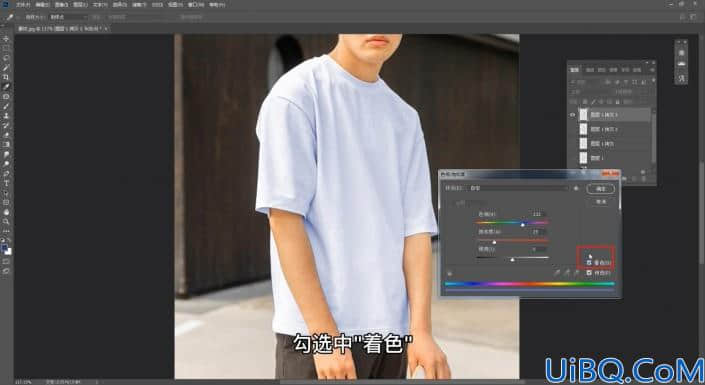Open the 编辑(E) menu

[x=42, y=4]
